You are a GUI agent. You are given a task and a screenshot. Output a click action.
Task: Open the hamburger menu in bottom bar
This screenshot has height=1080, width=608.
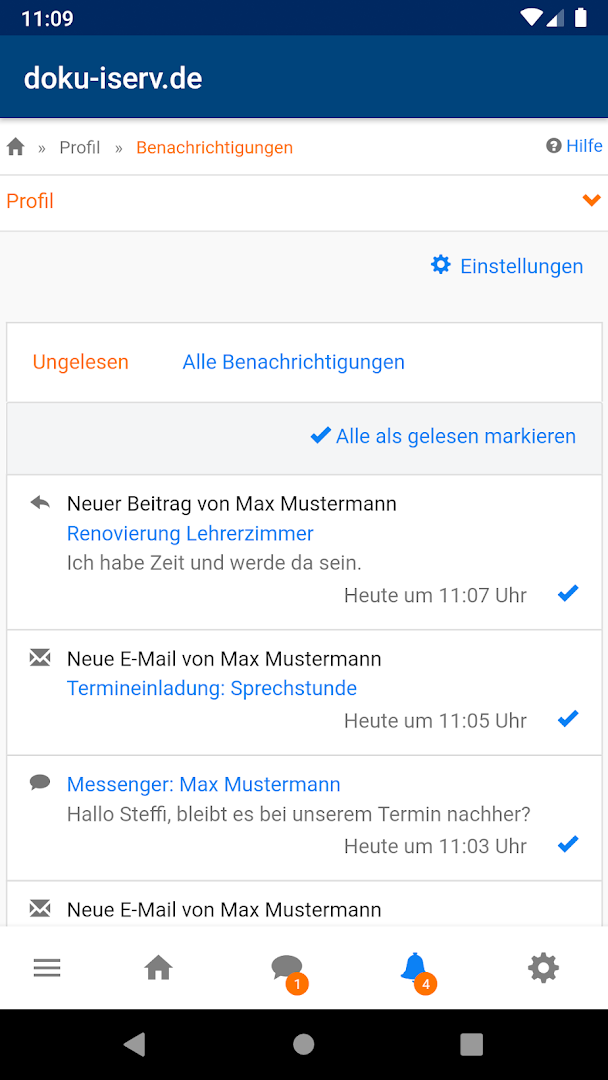coord(47,968)
